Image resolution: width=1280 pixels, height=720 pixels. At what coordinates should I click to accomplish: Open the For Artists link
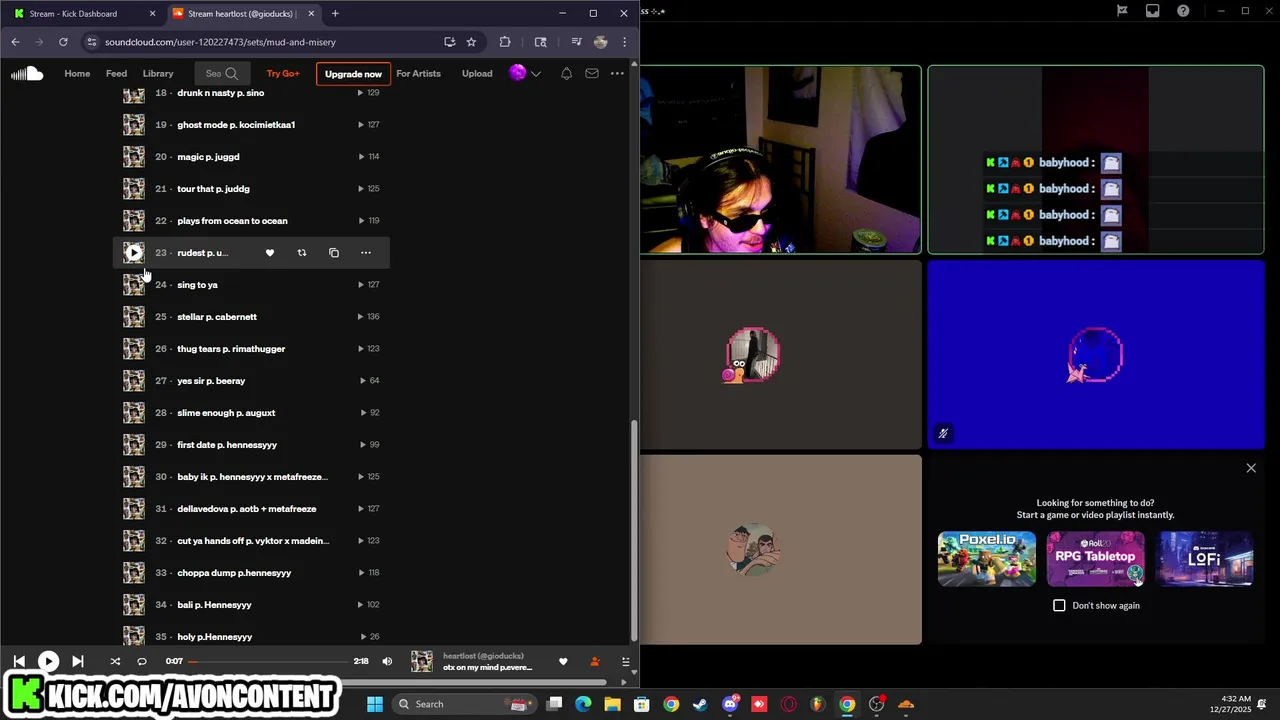click(418, 73)
